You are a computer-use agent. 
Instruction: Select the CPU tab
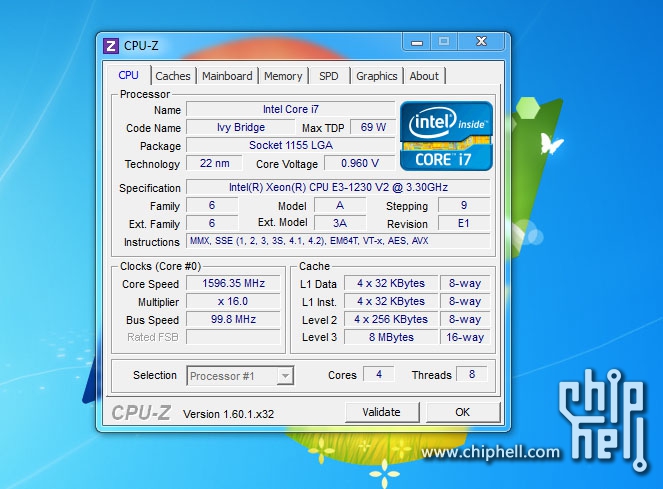[129, 75]
